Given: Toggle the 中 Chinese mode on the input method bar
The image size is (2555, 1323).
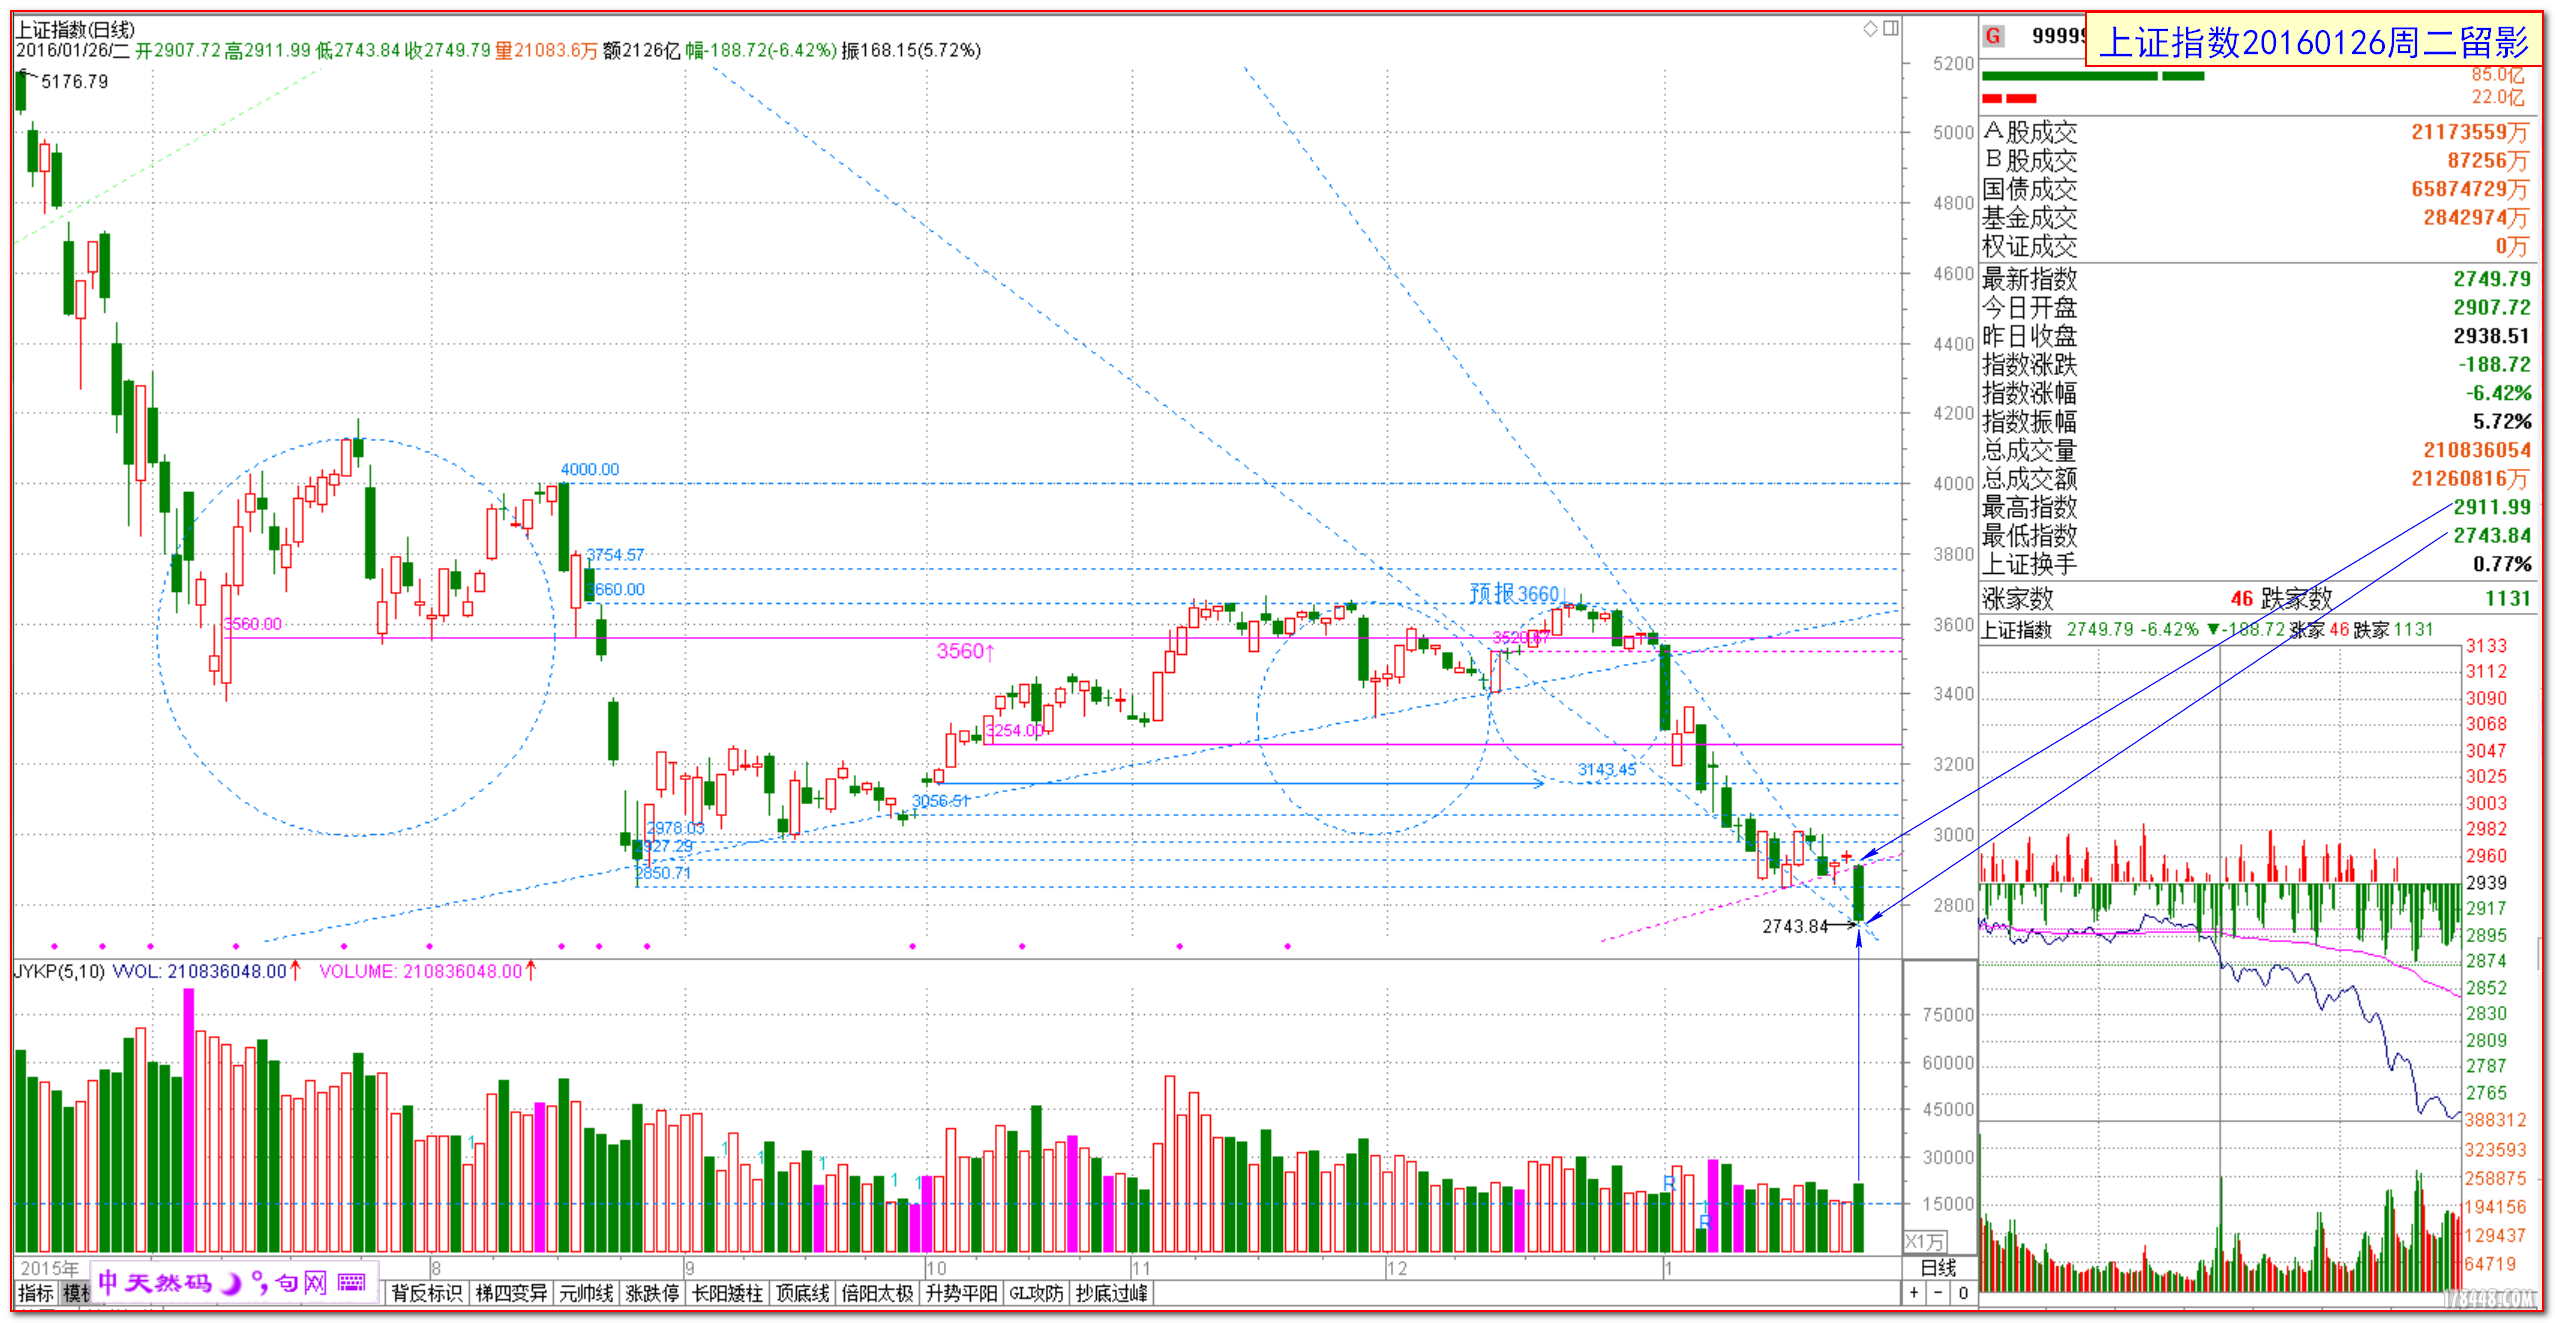Looking at the screenshot, I should (108, 1283).
